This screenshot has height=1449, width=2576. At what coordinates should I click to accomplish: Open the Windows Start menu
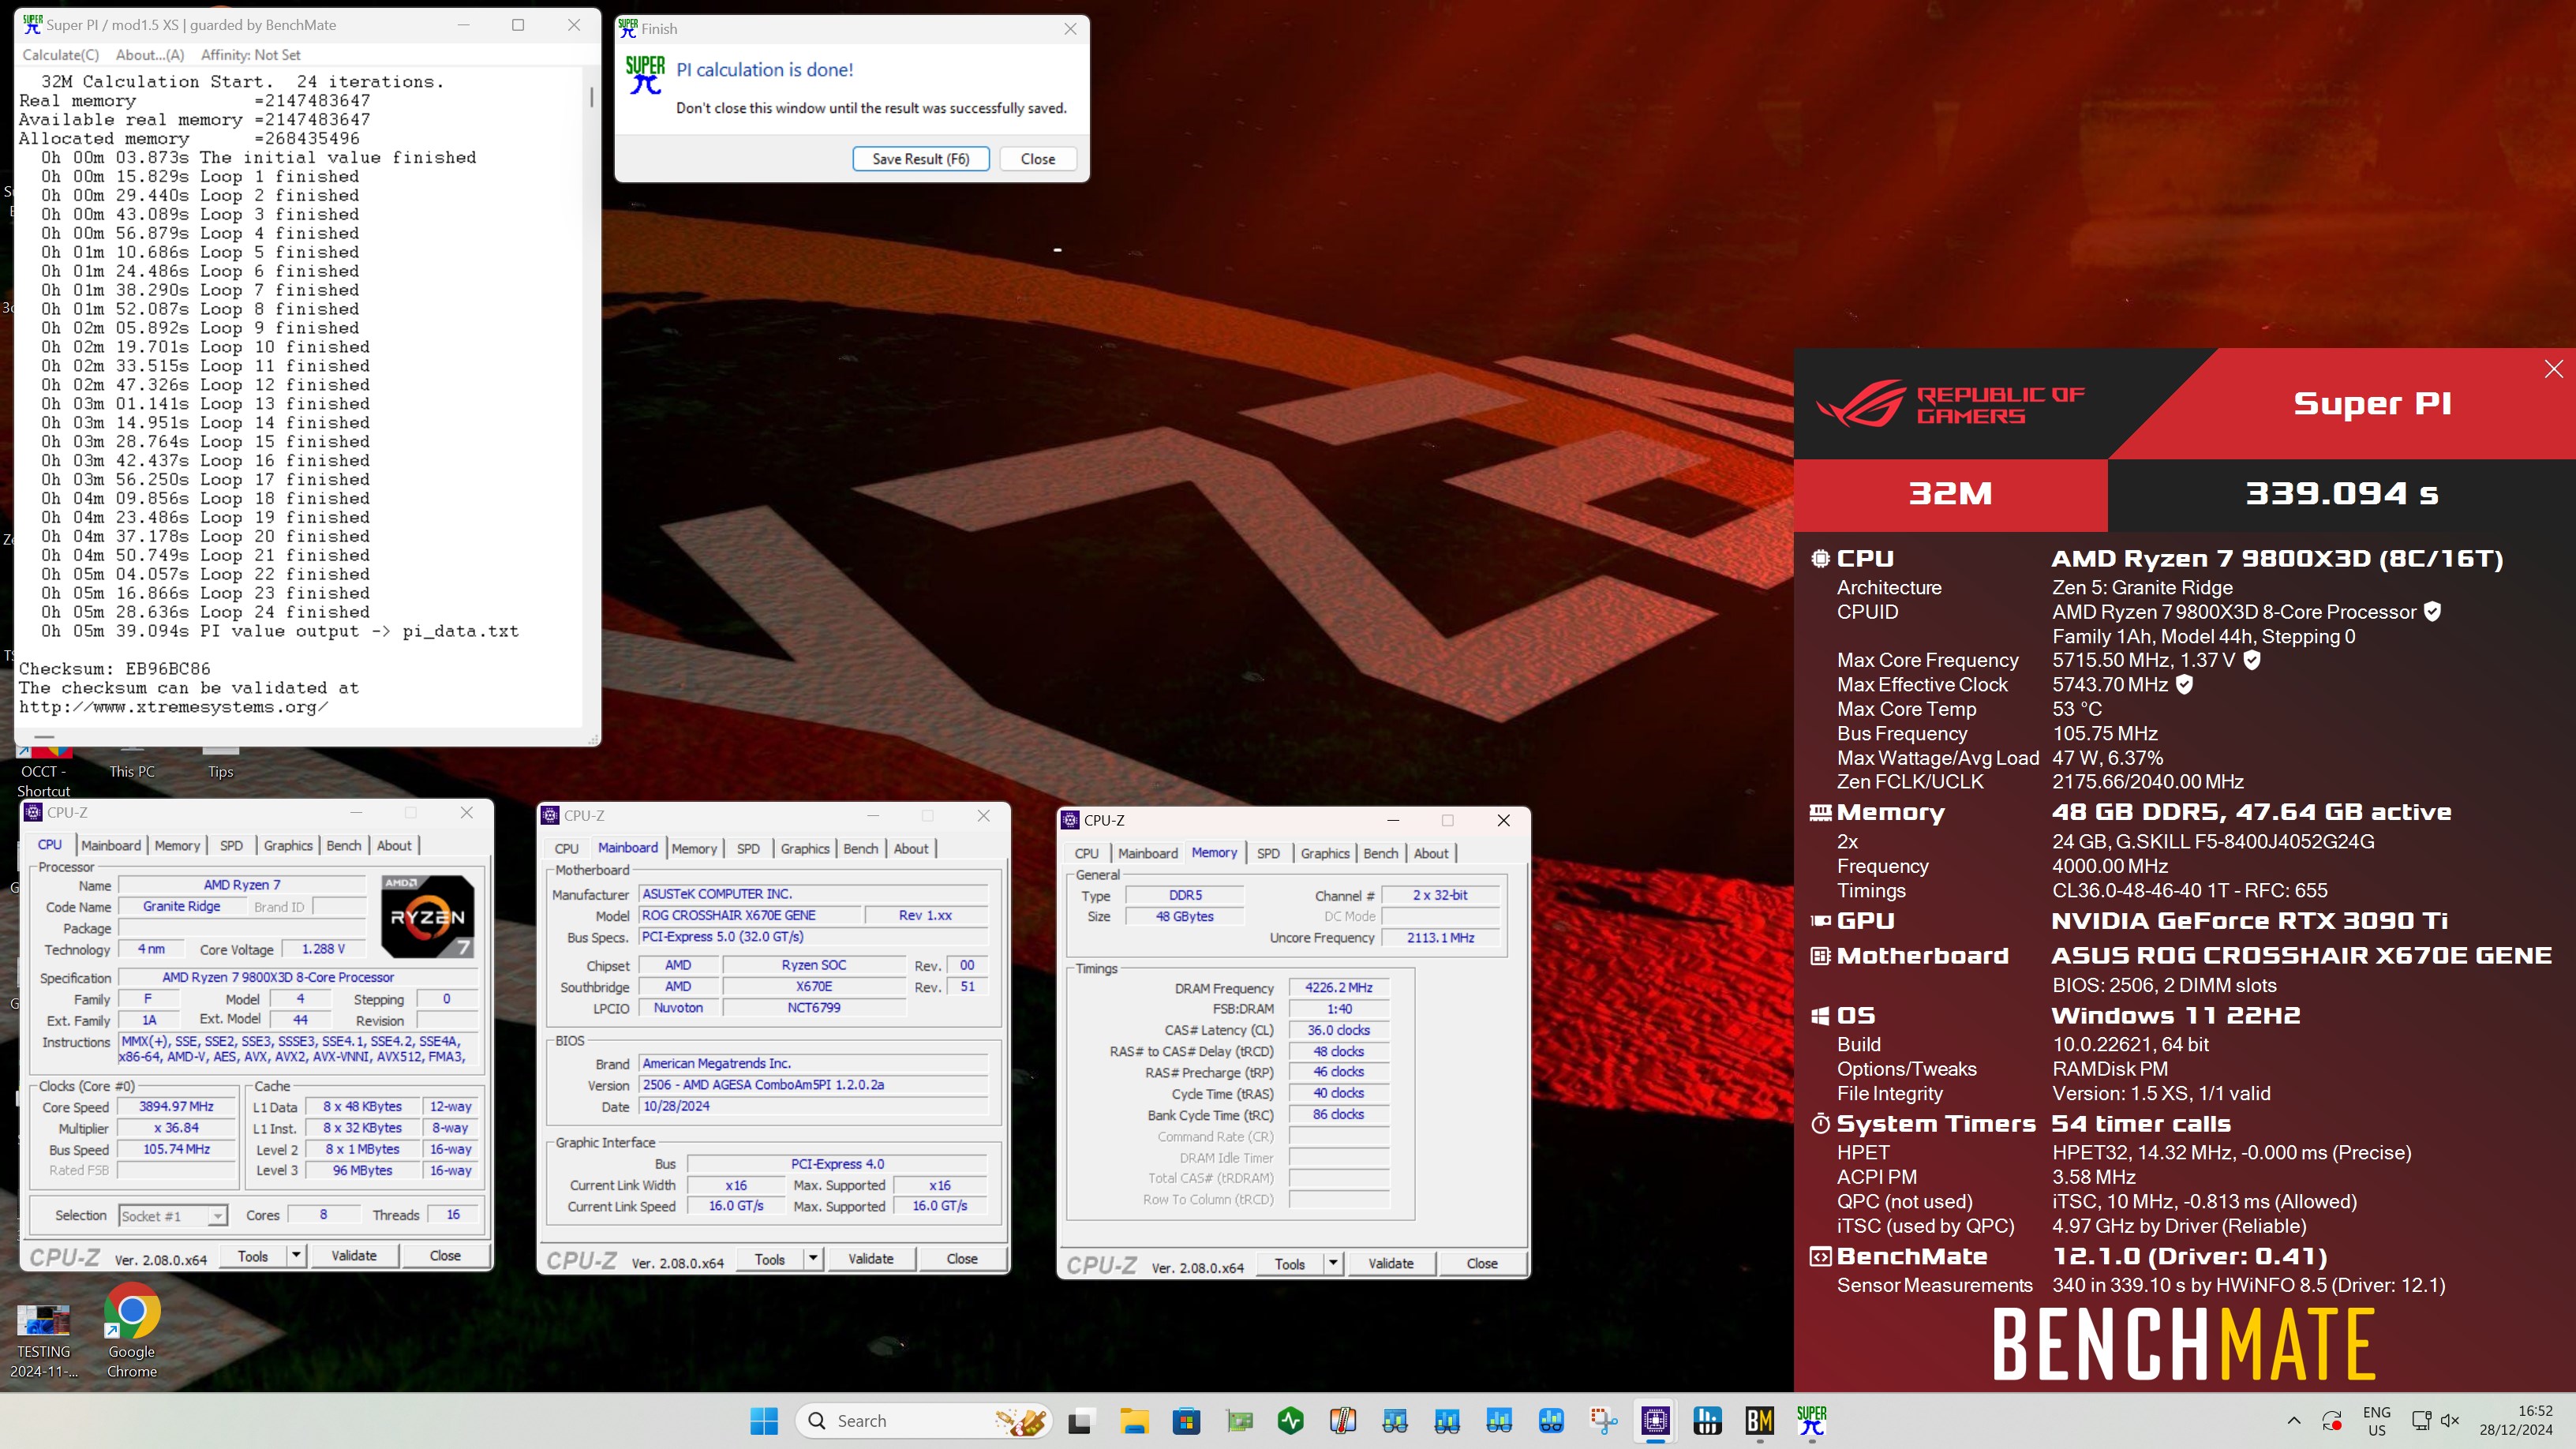click(x=764, y=1420)
